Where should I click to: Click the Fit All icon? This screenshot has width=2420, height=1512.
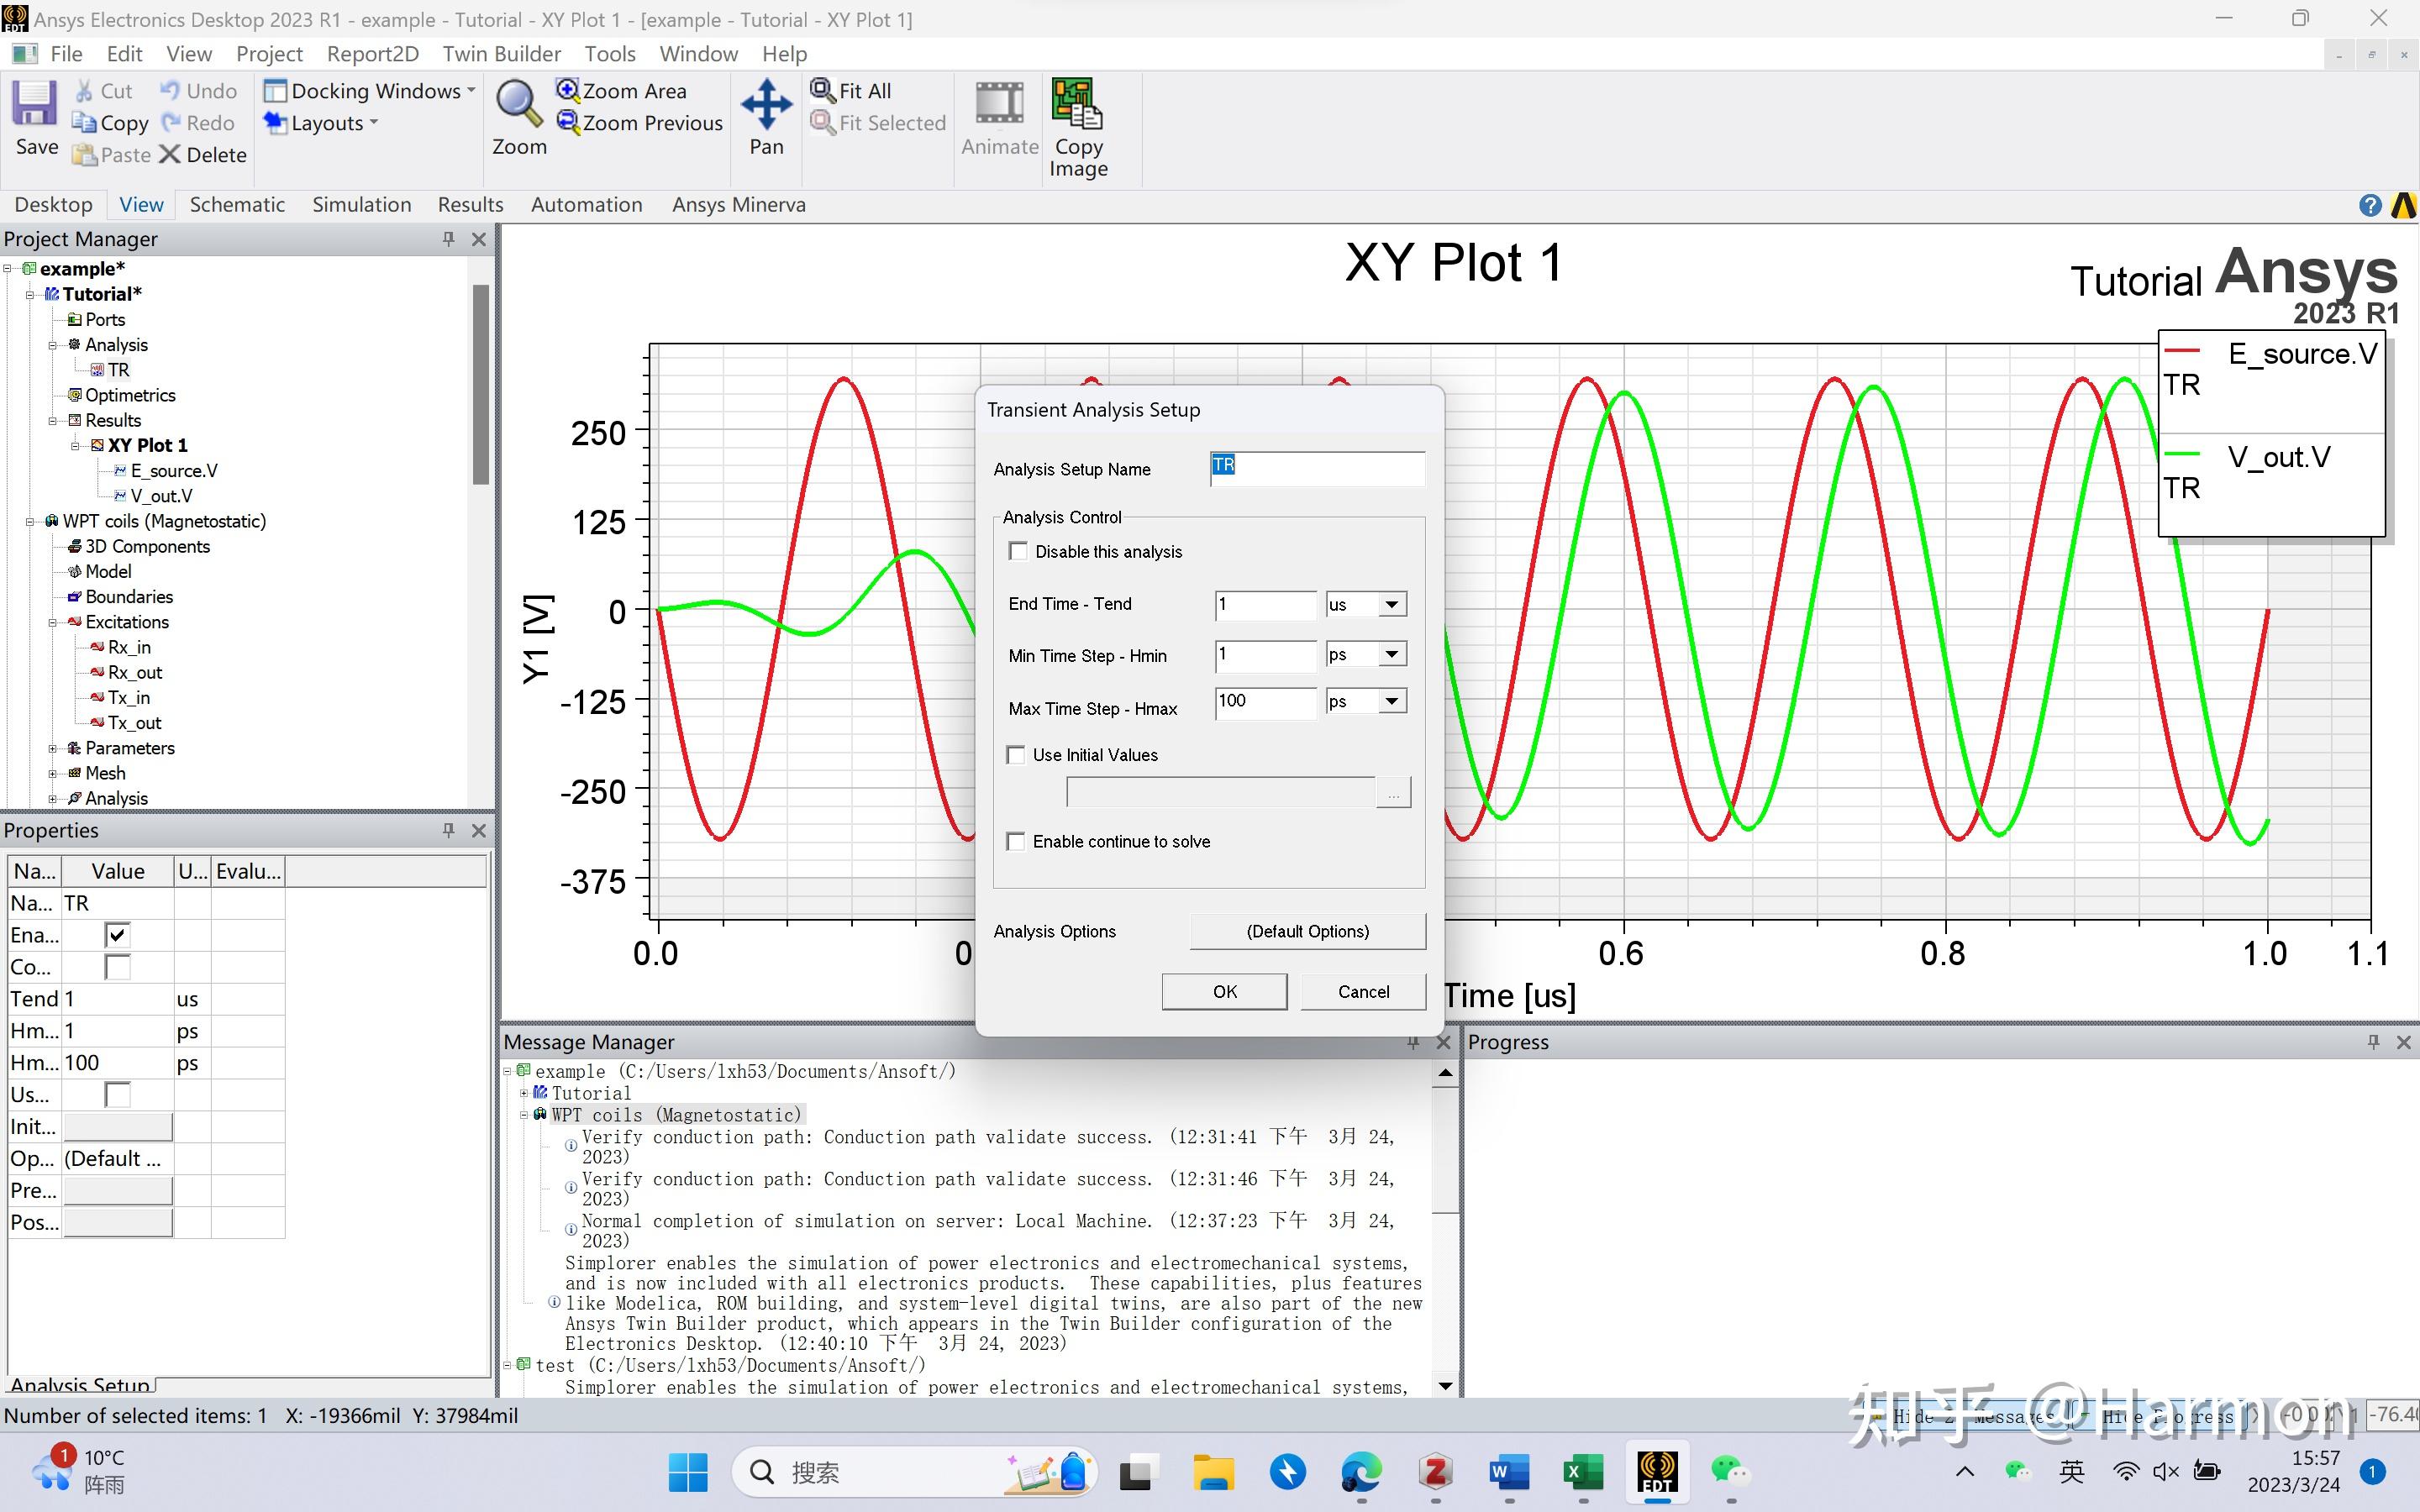[823, 91]
